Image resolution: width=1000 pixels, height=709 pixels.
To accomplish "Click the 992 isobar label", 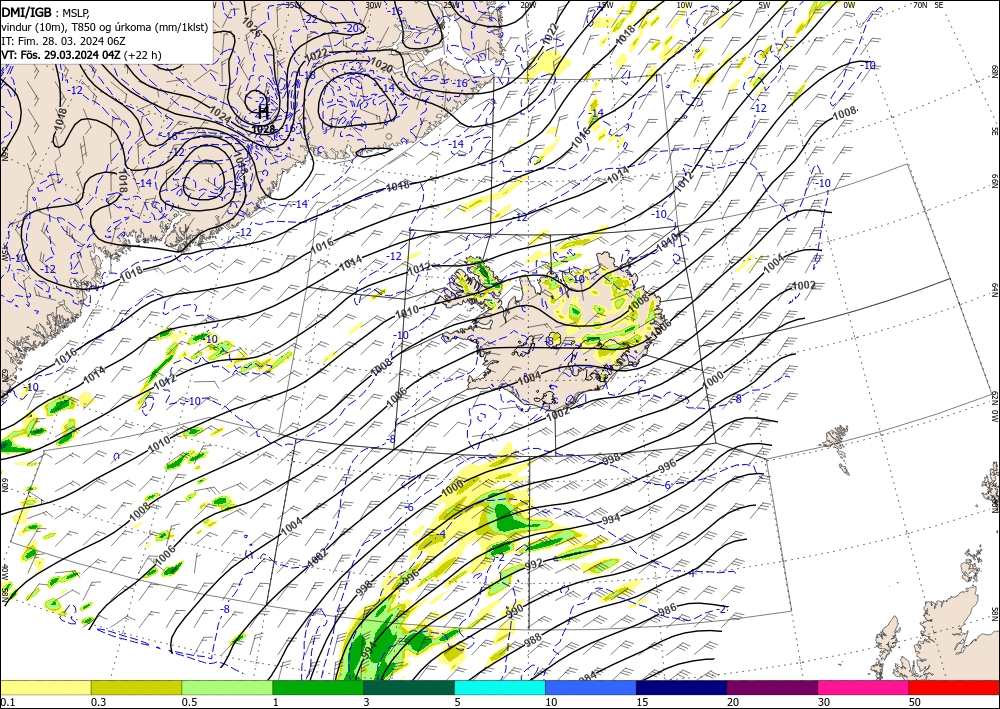I will click(x=533, y=564).
